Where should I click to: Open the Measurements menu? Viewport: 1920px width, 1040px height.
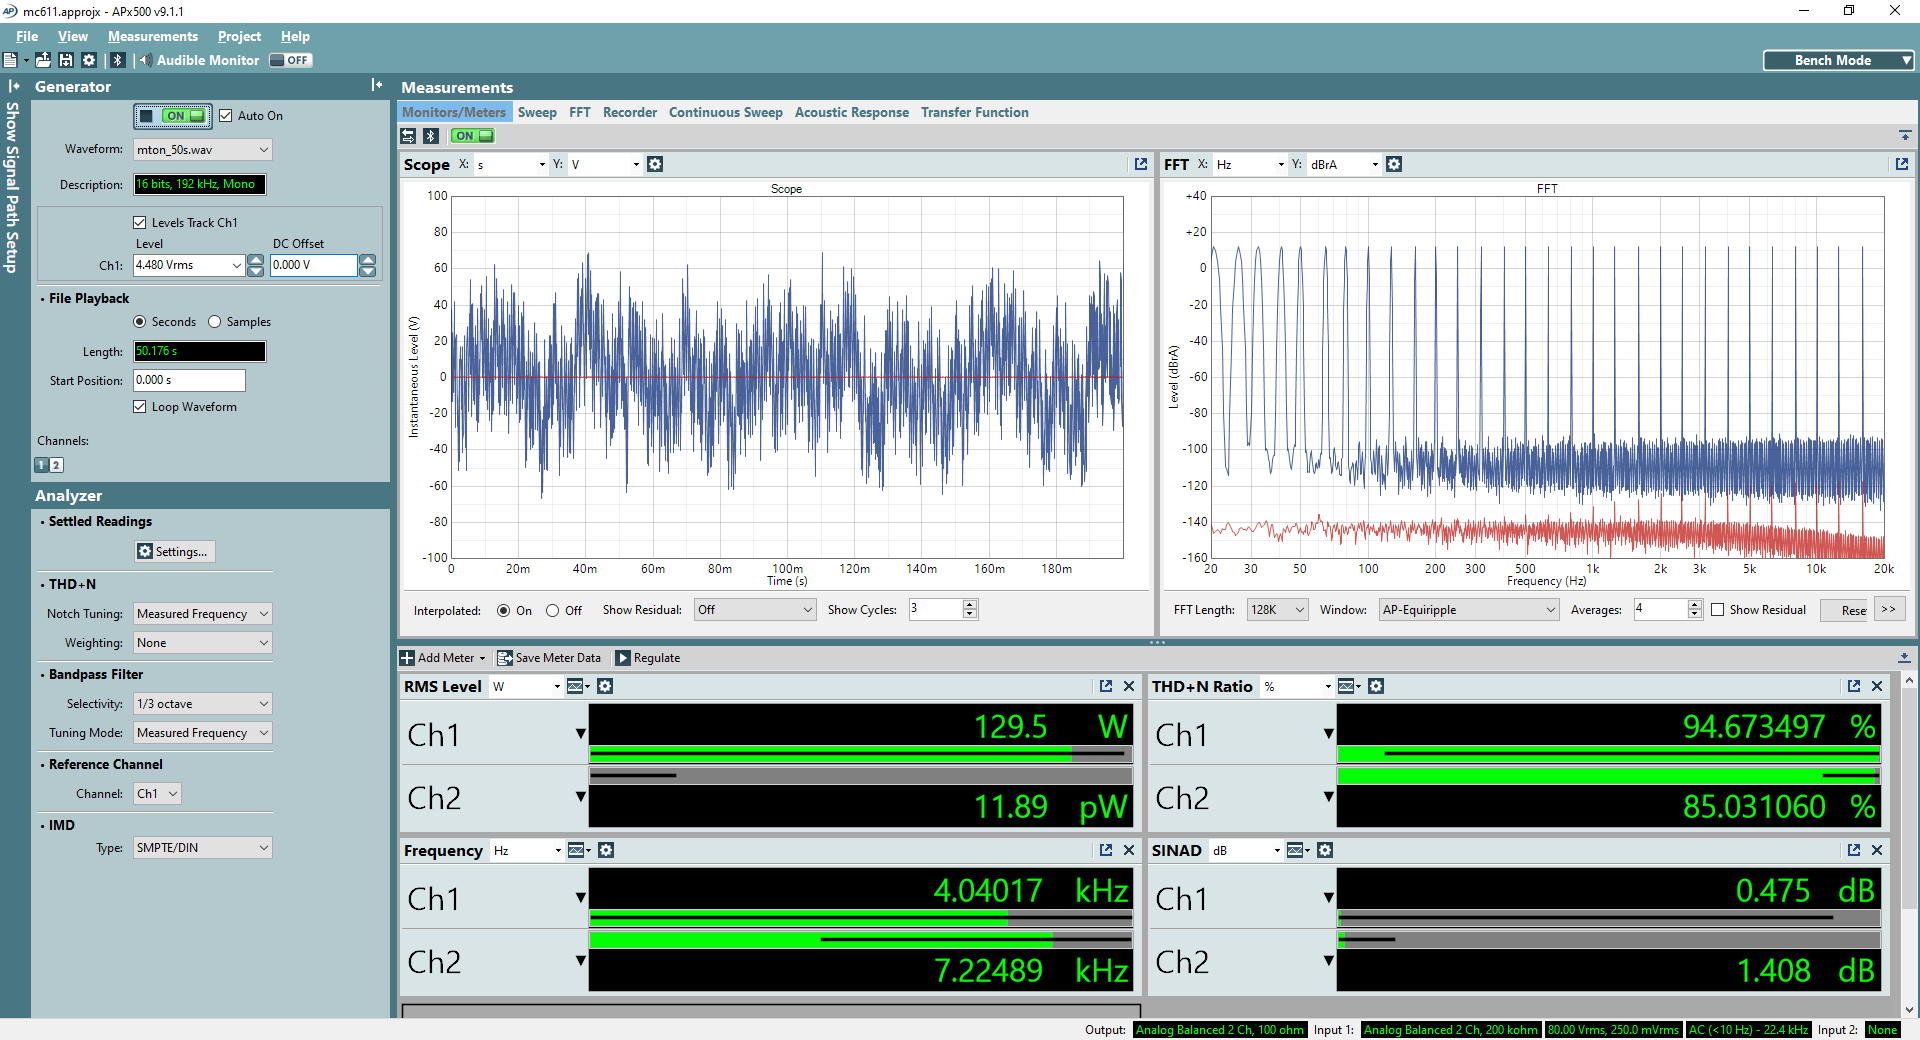coord(153,36)
